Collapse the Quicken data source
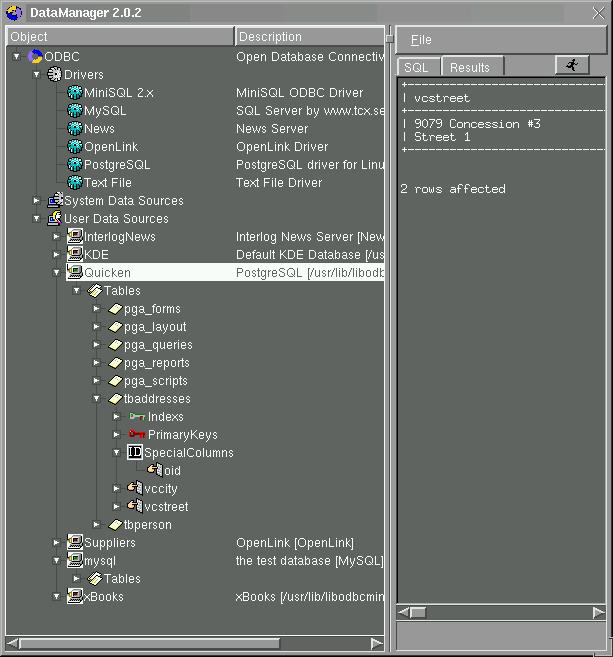Screen dimensions: 613x657 pos(56,272)
